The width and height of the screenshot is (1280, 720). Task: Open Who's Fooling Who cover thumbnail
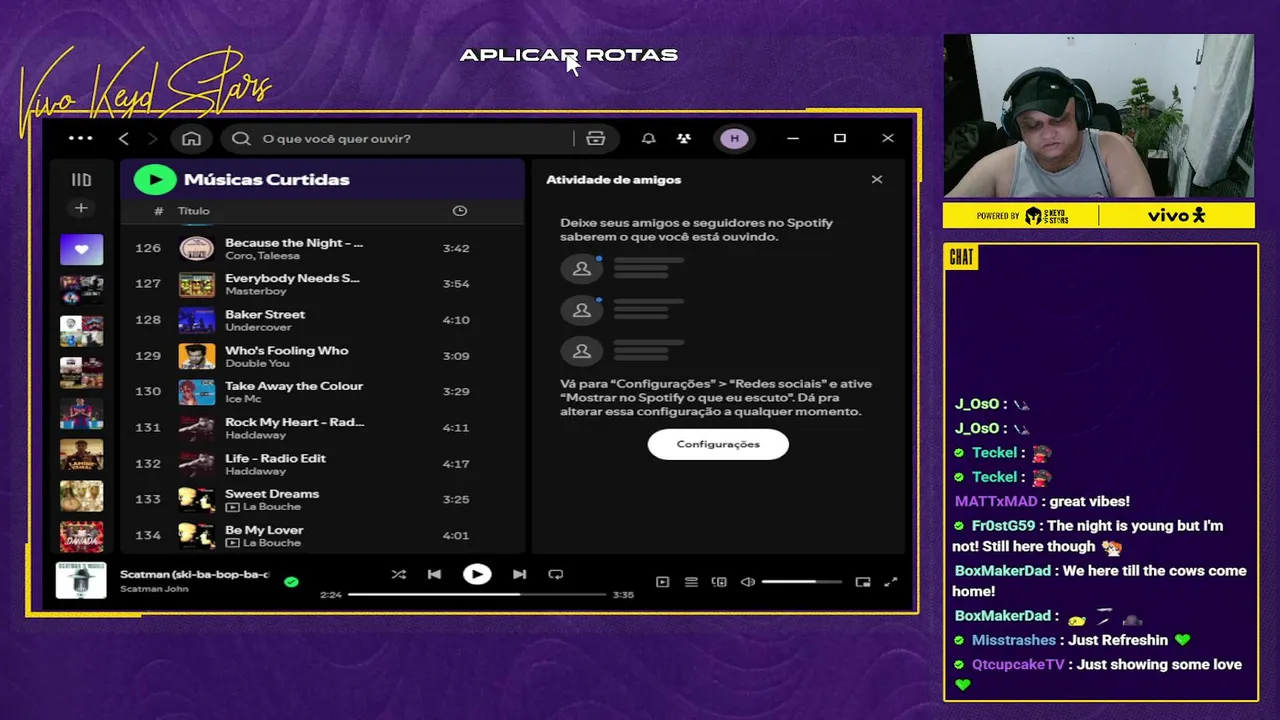click(x=197, y=356)
